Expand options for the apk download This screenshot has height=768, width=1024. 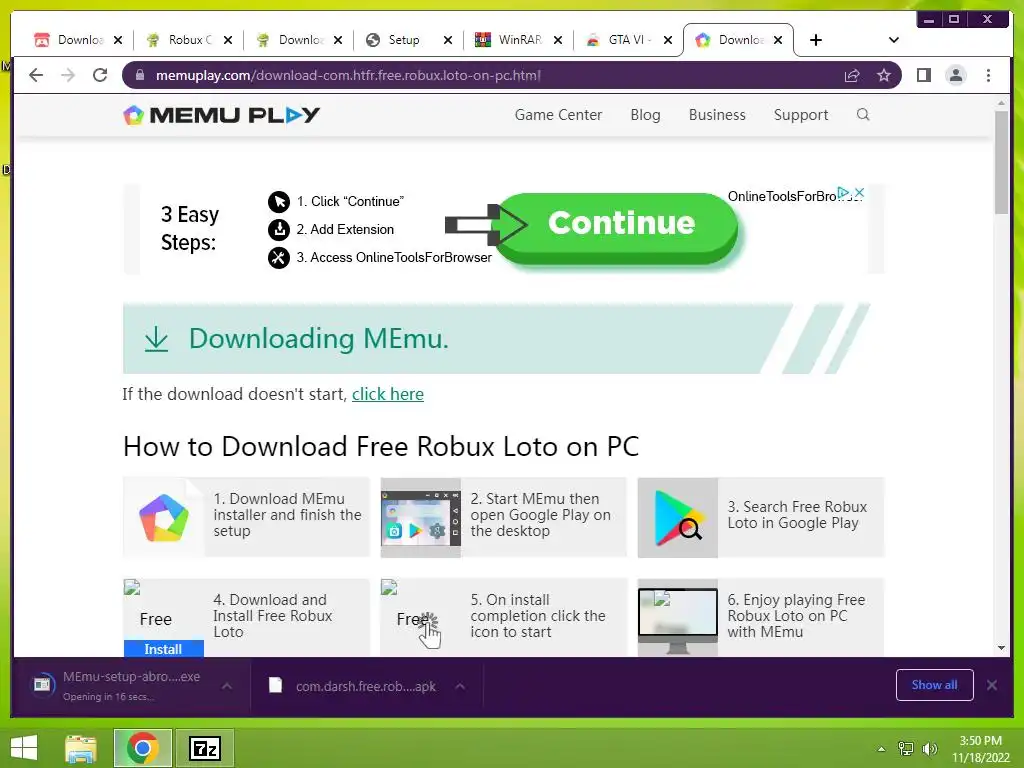pos(460,686)
